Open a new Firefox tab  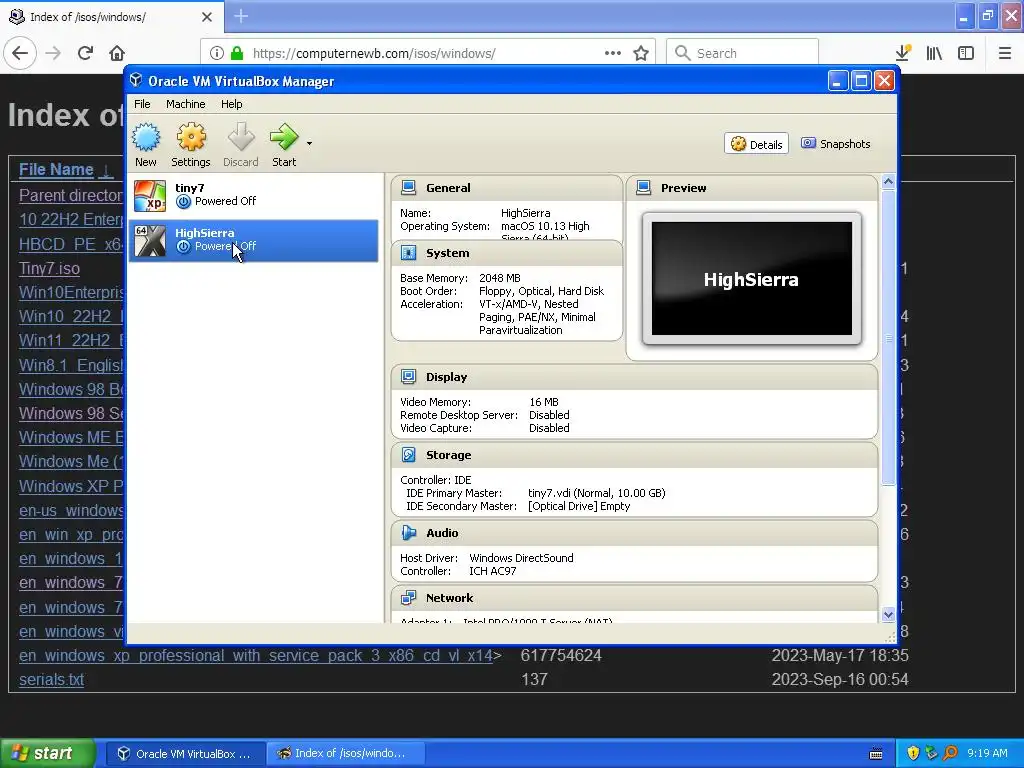(x=241, y=16)
